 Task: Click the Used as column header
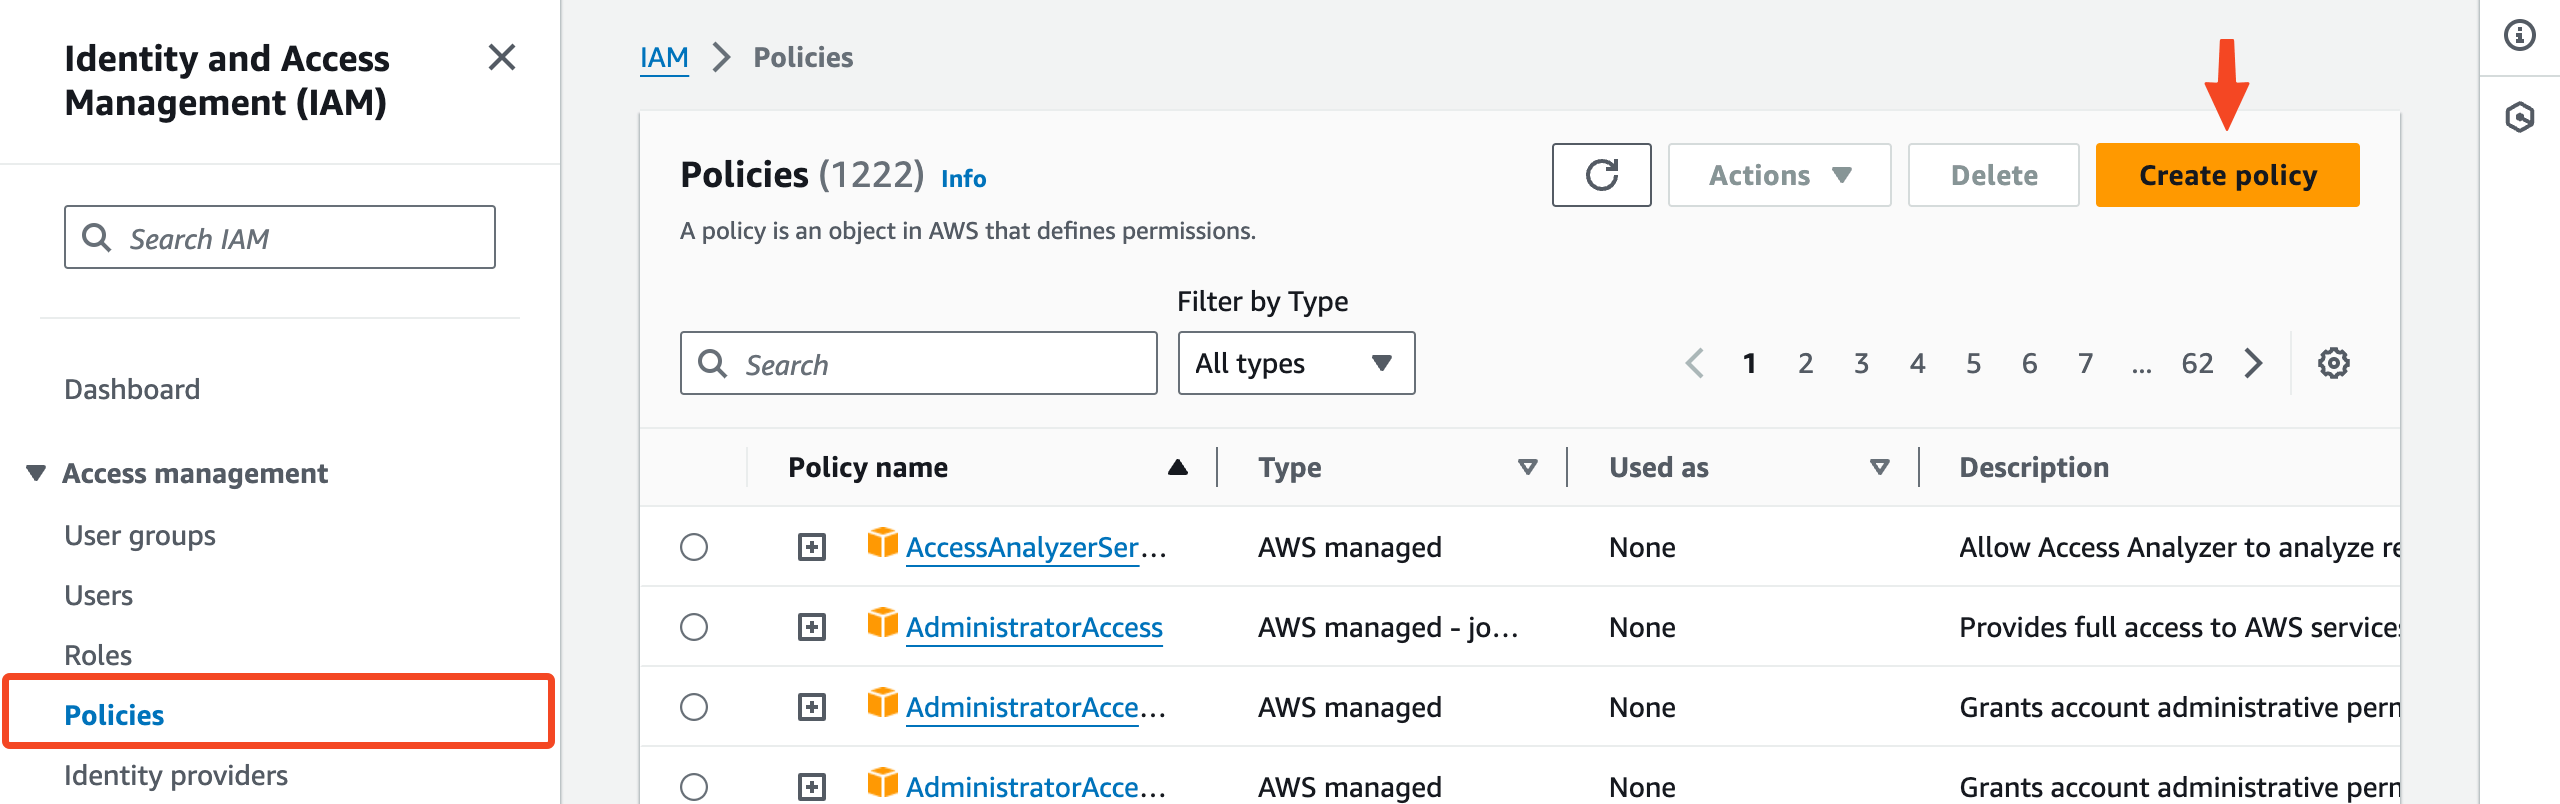click(x=1658, y=467)
